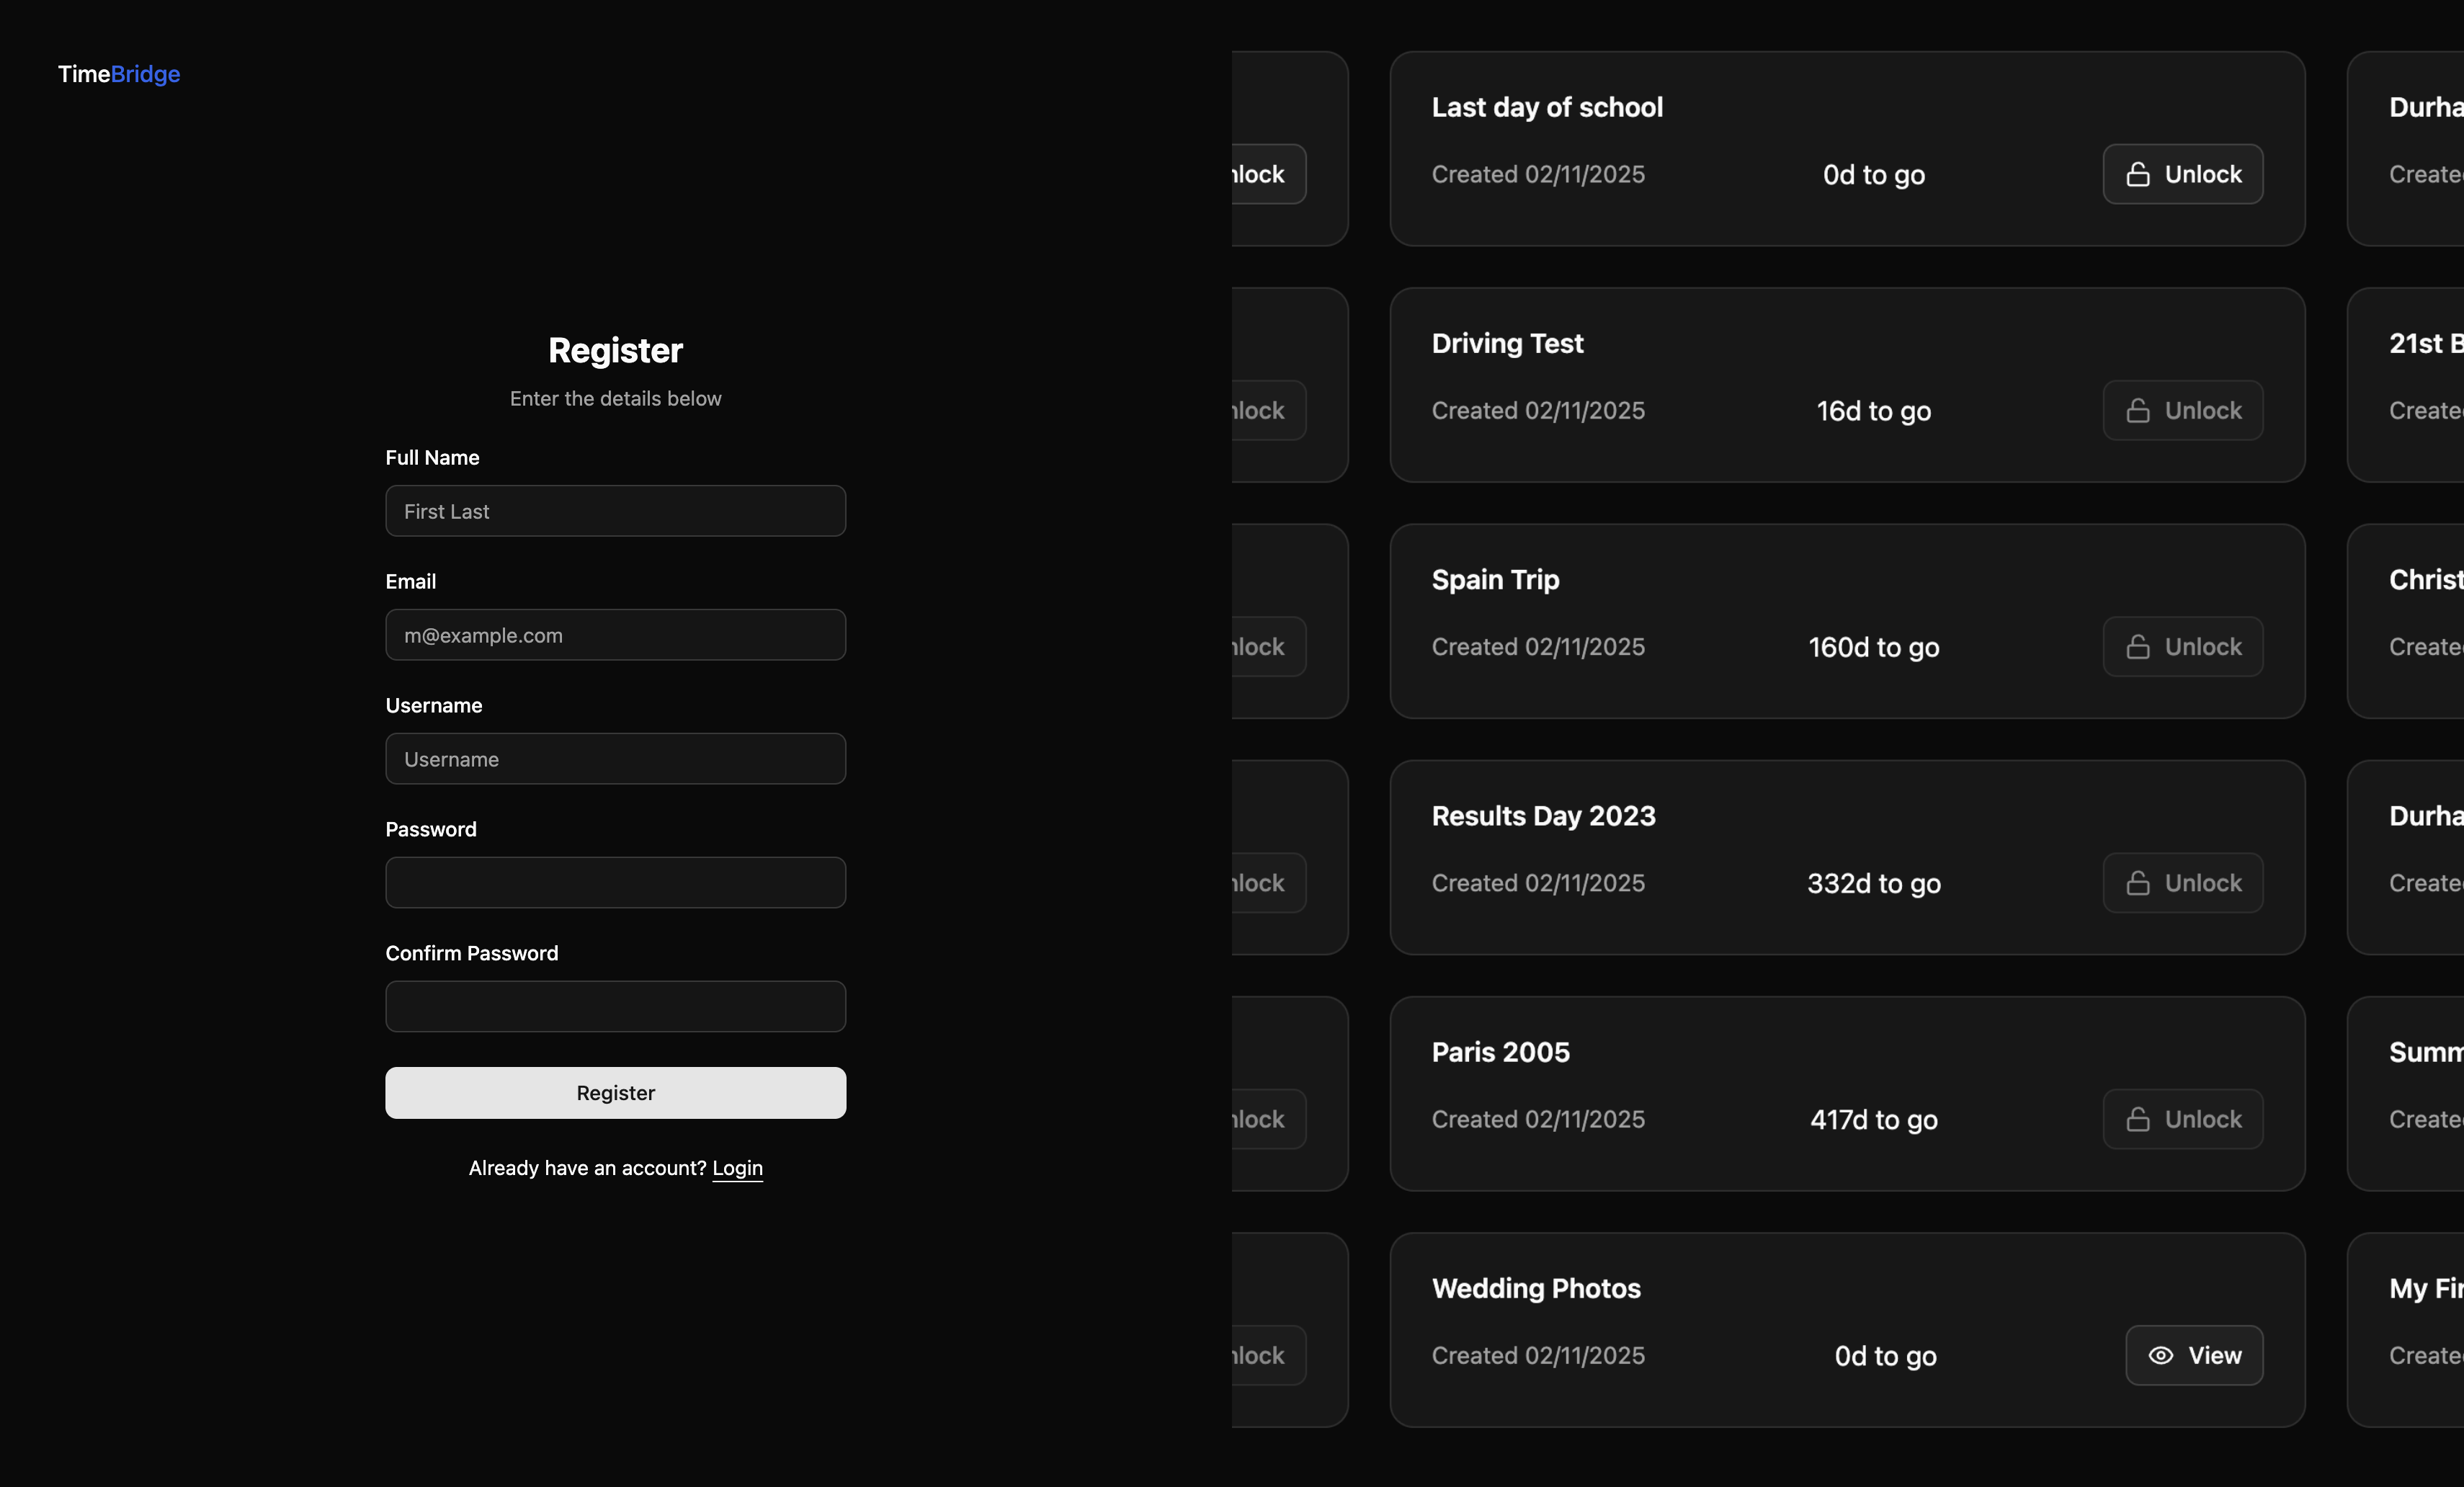Image resolution: width=2464 pixels, height=1487 pixels.
Task: Select the Username text box
Action: point(615,759)
